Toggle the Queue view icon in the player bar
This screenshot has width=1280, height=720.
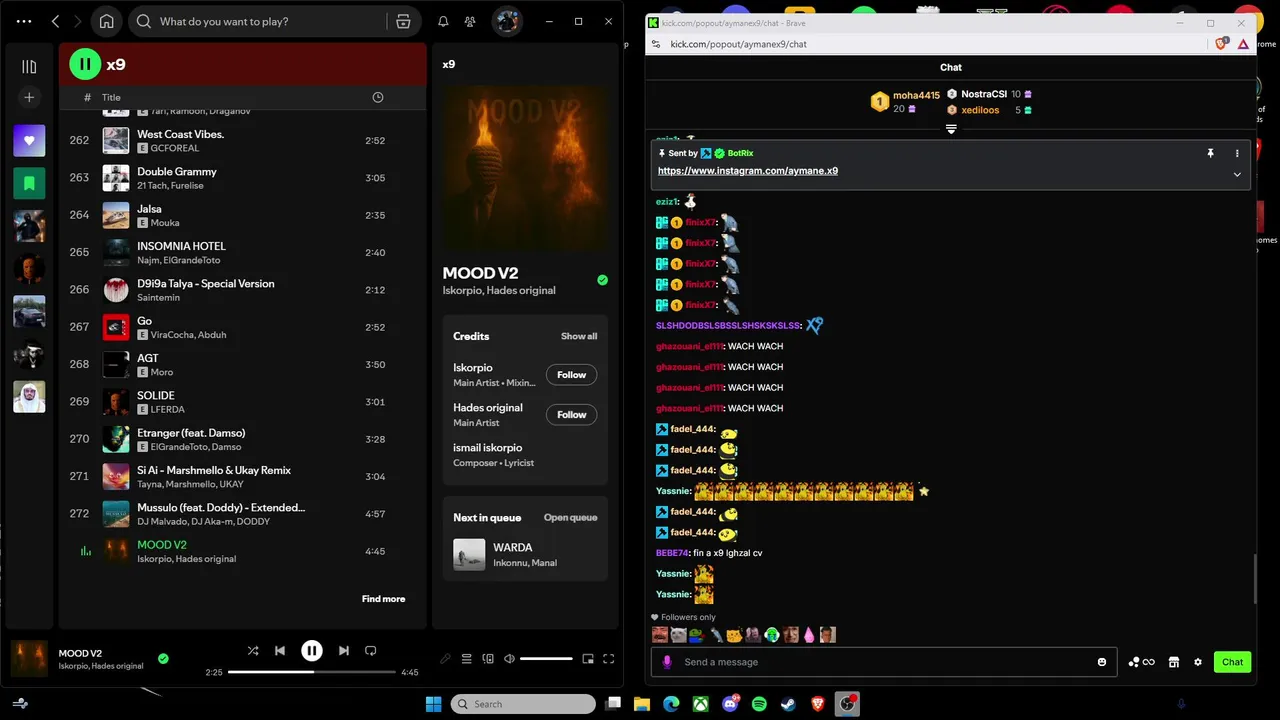[x=466, y=659]
